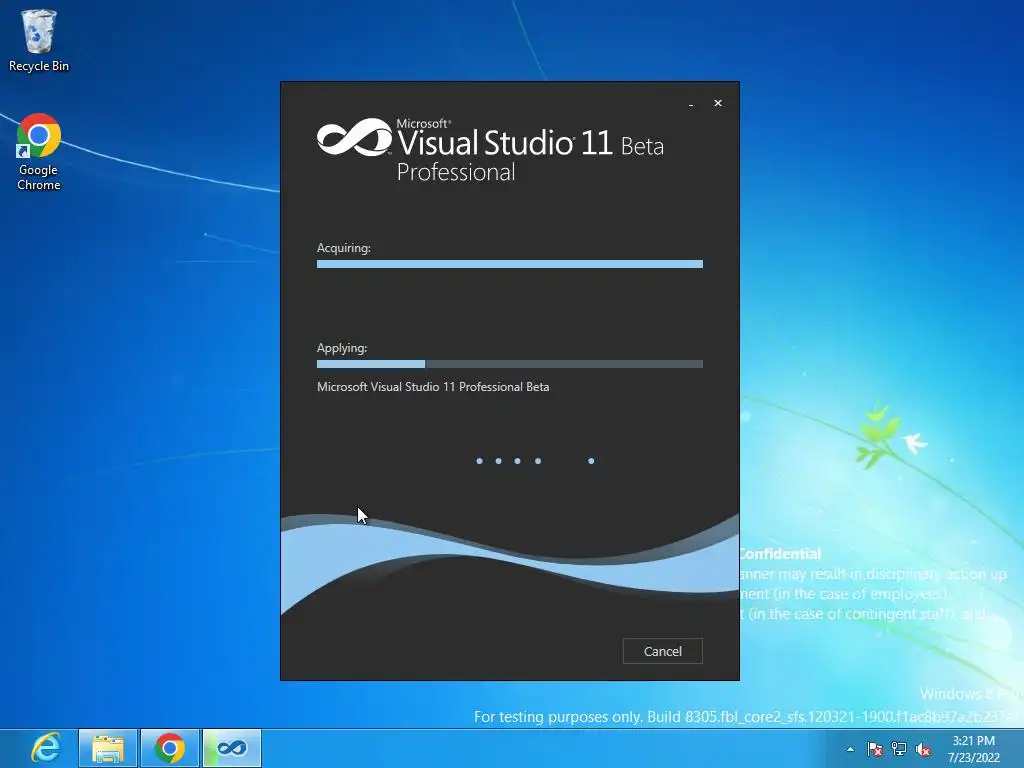
Task: Click the 'Professional' edition text
Action: (x=456, y=172)
